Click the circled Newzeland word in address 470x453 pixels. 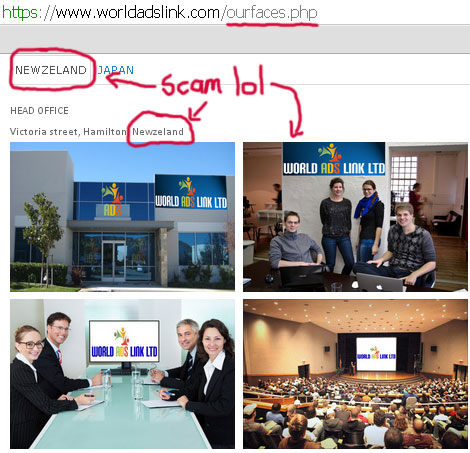point(158,132)
